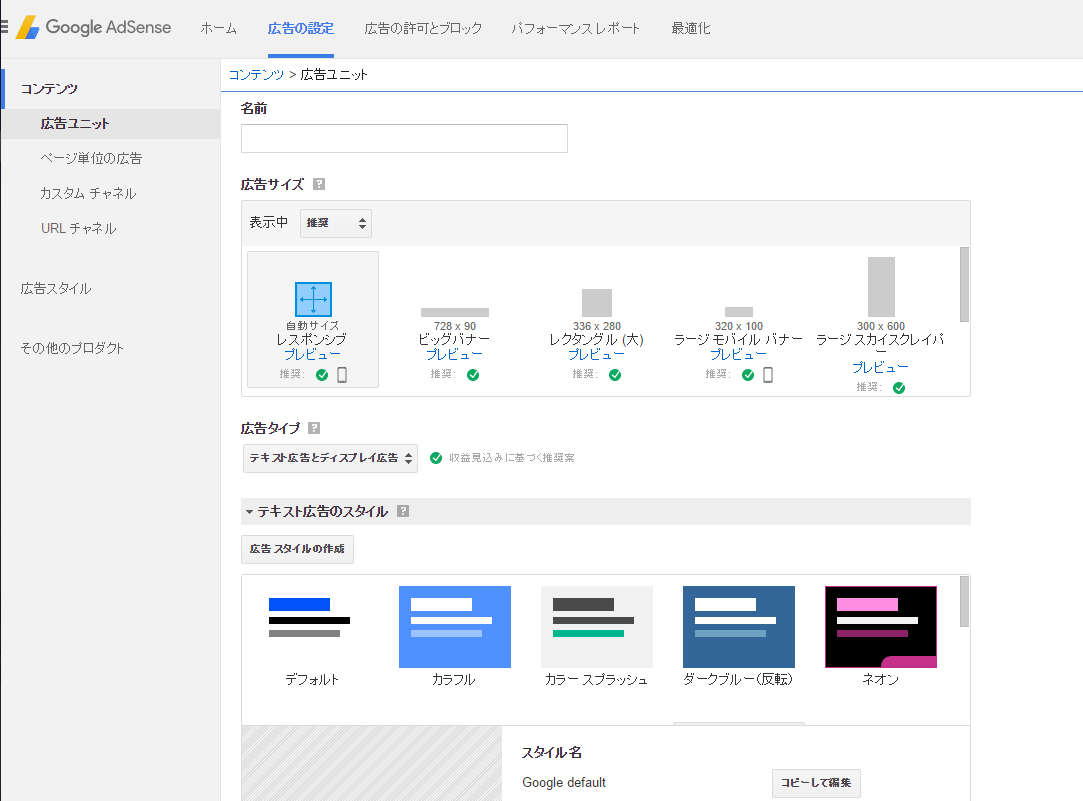
Task: Click the 広告スタイルの作成 button
Action: coord(297,549)
